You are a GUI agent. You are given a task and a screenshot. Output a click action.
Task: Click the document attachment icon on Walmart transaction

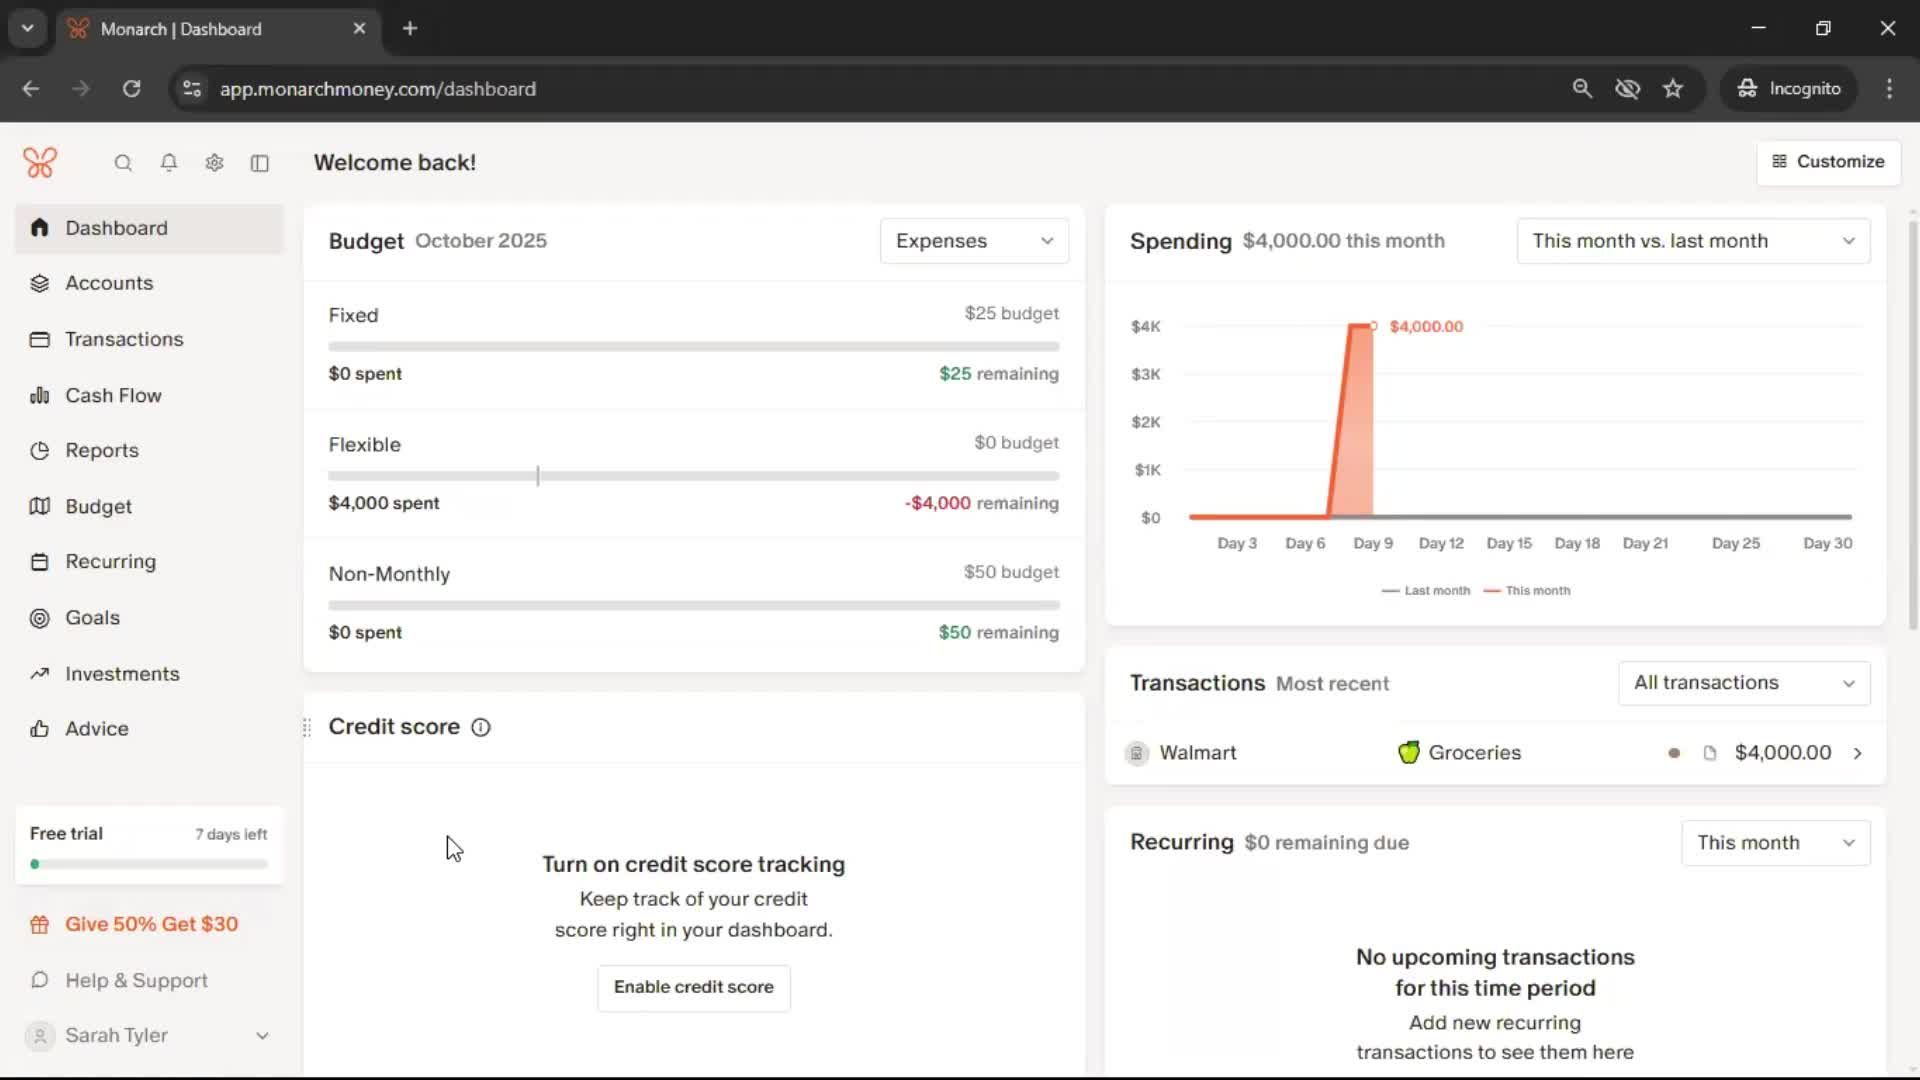coord(1710,753)
